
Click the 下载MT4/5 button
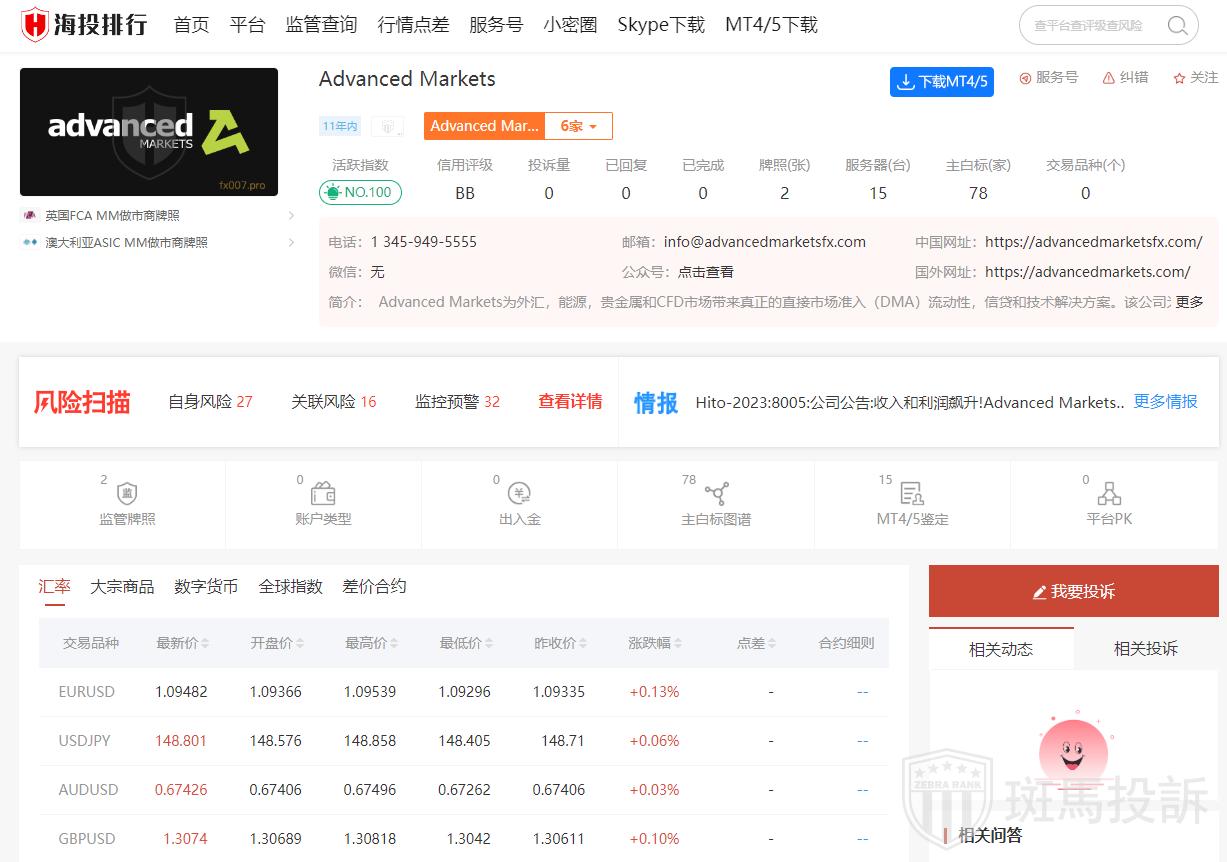tap(941, 82)
